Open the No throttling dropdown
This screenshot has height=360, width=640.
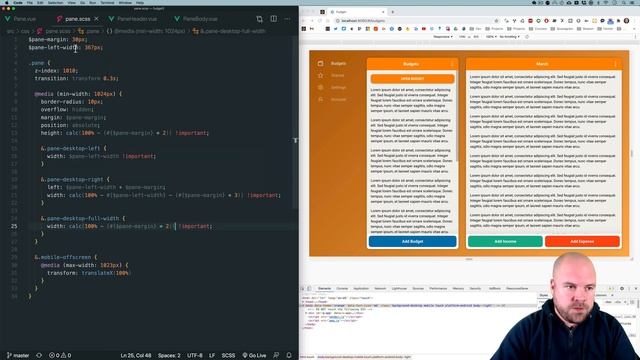(509, 37)
